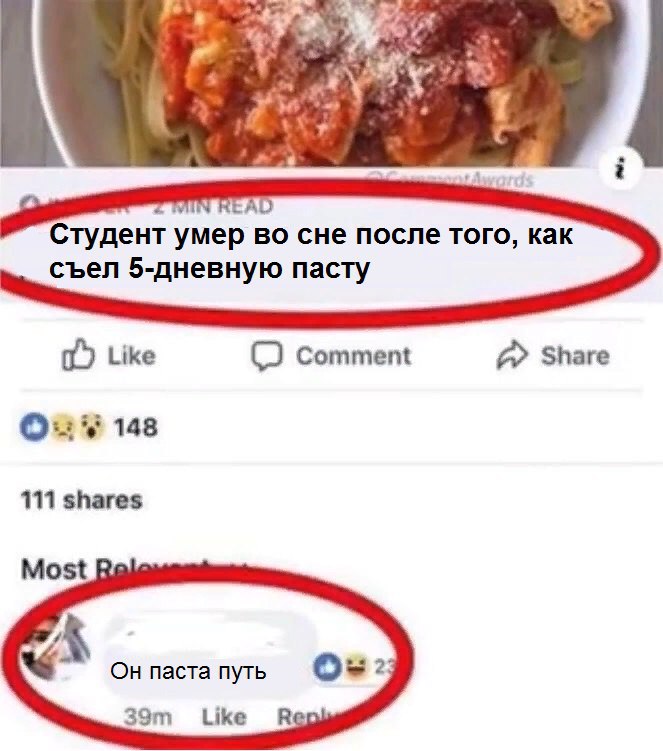Click the wow reaction emoji
663x751 pixels.
(91, 427)
